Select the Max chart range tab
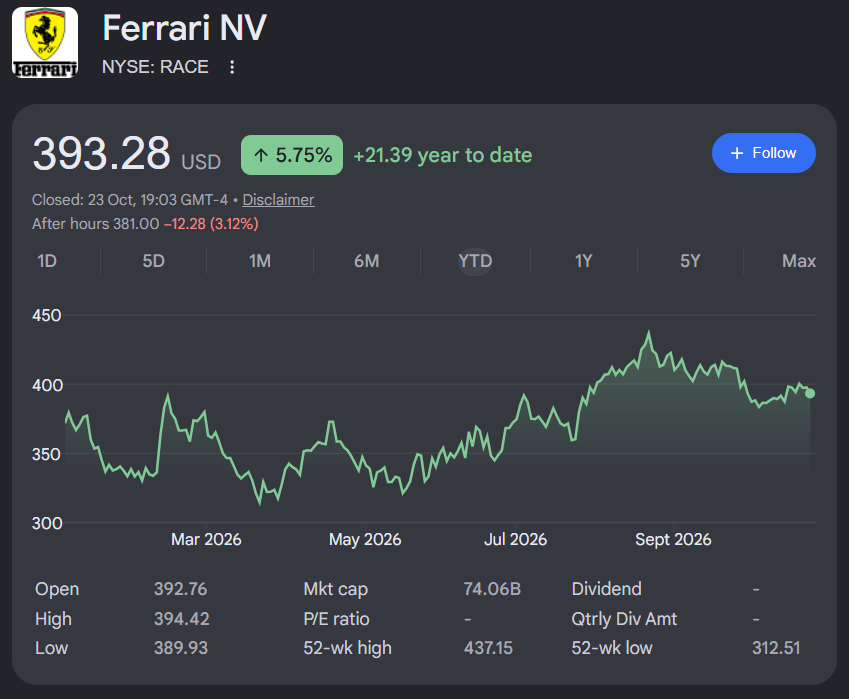The width and height of the screenshot is (849, 699). point(799,261)
